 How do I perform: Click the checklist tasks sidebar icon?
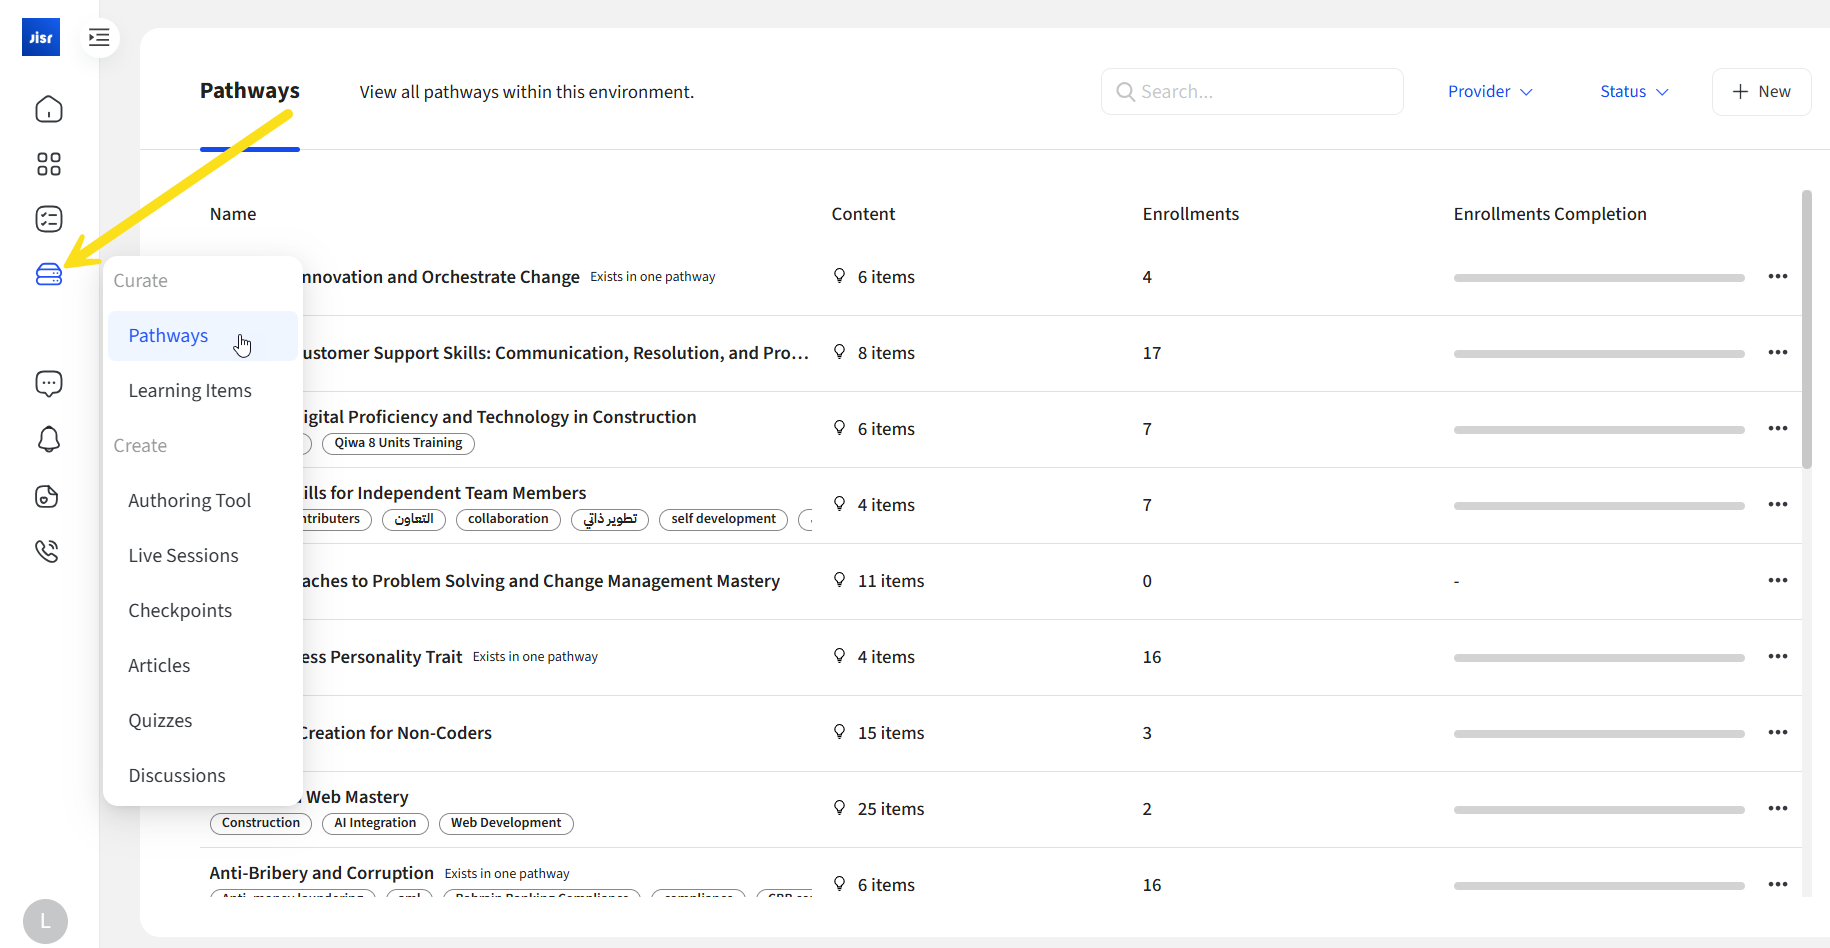pyautogui.click(x=49, y=219)
